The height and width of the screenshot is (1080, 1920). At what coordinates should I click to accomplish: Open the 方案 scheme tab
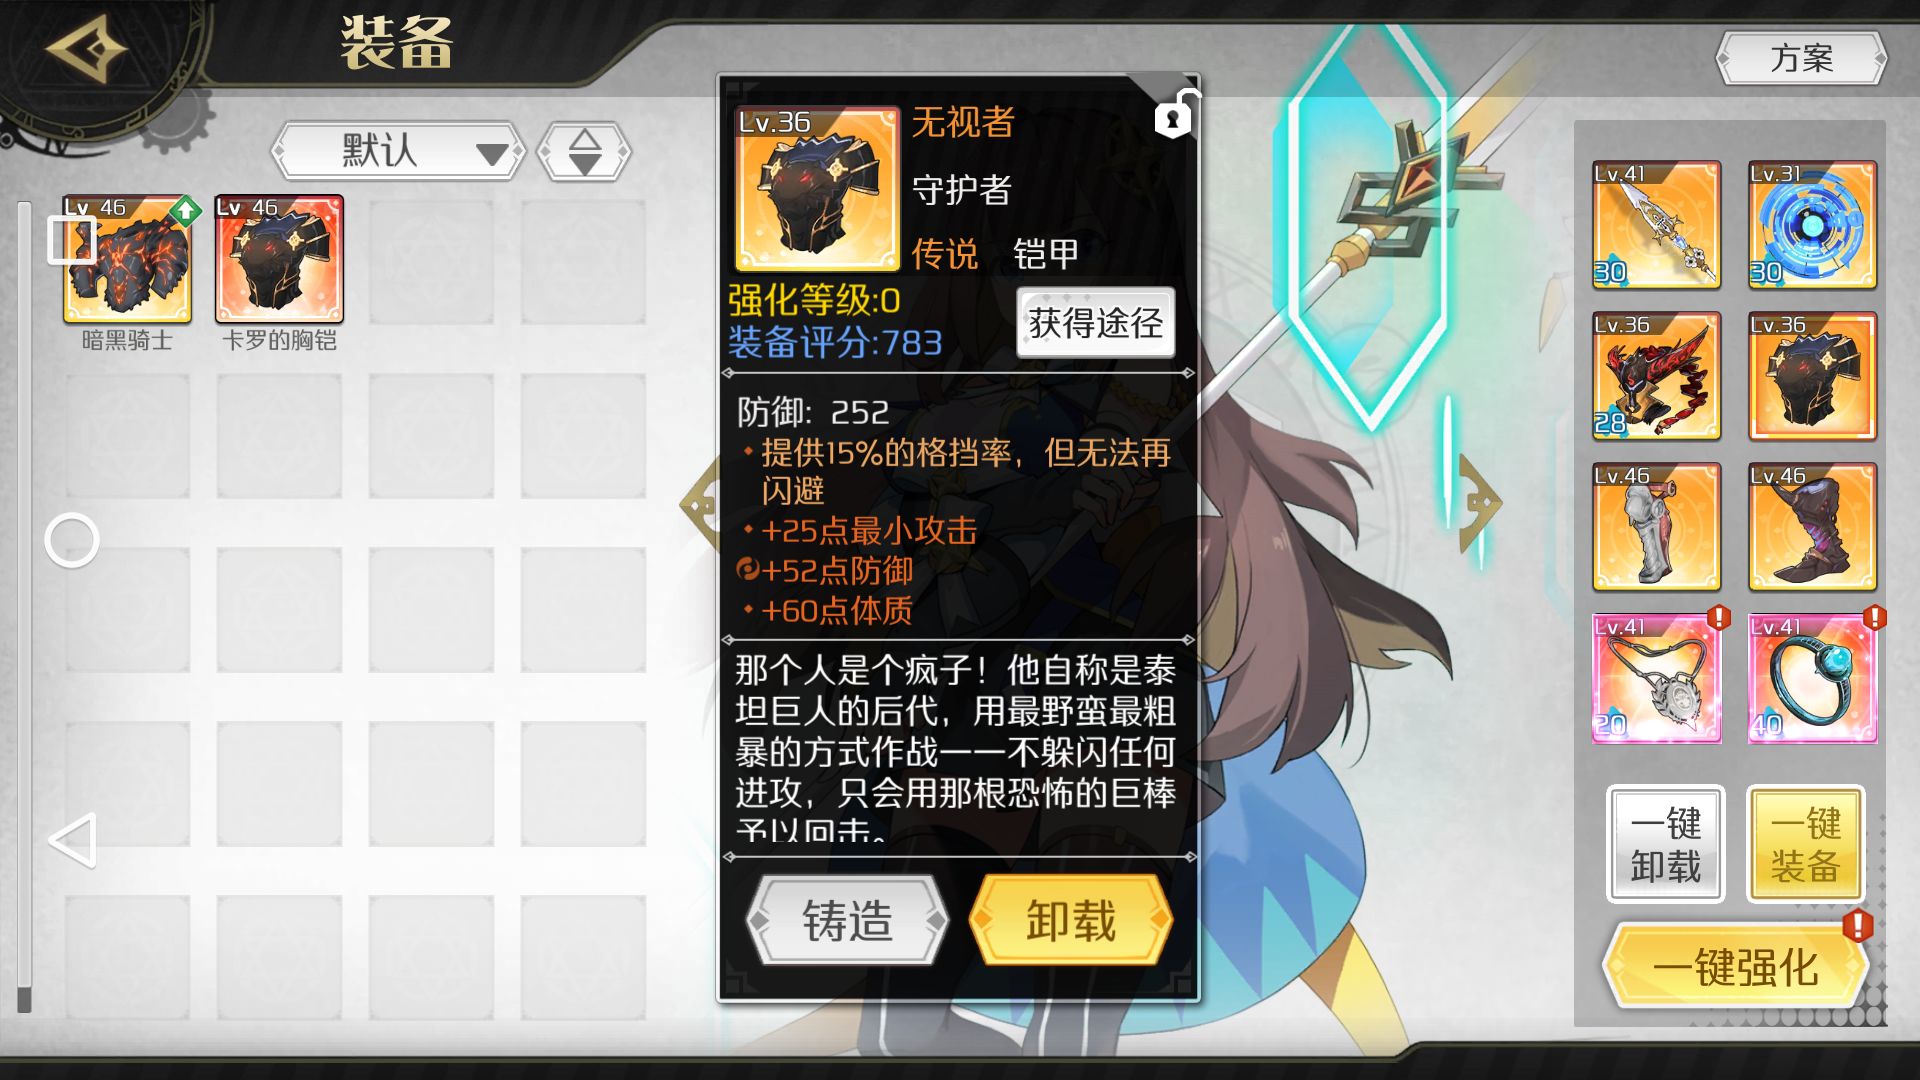coord(1801,58)
